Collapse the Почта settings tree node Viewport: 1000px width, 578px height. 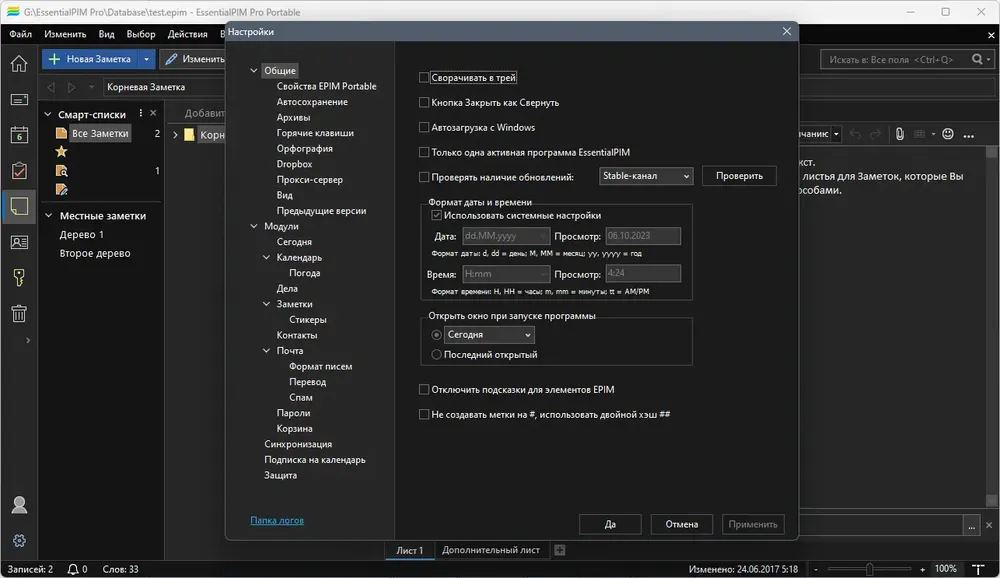[267, 350]
